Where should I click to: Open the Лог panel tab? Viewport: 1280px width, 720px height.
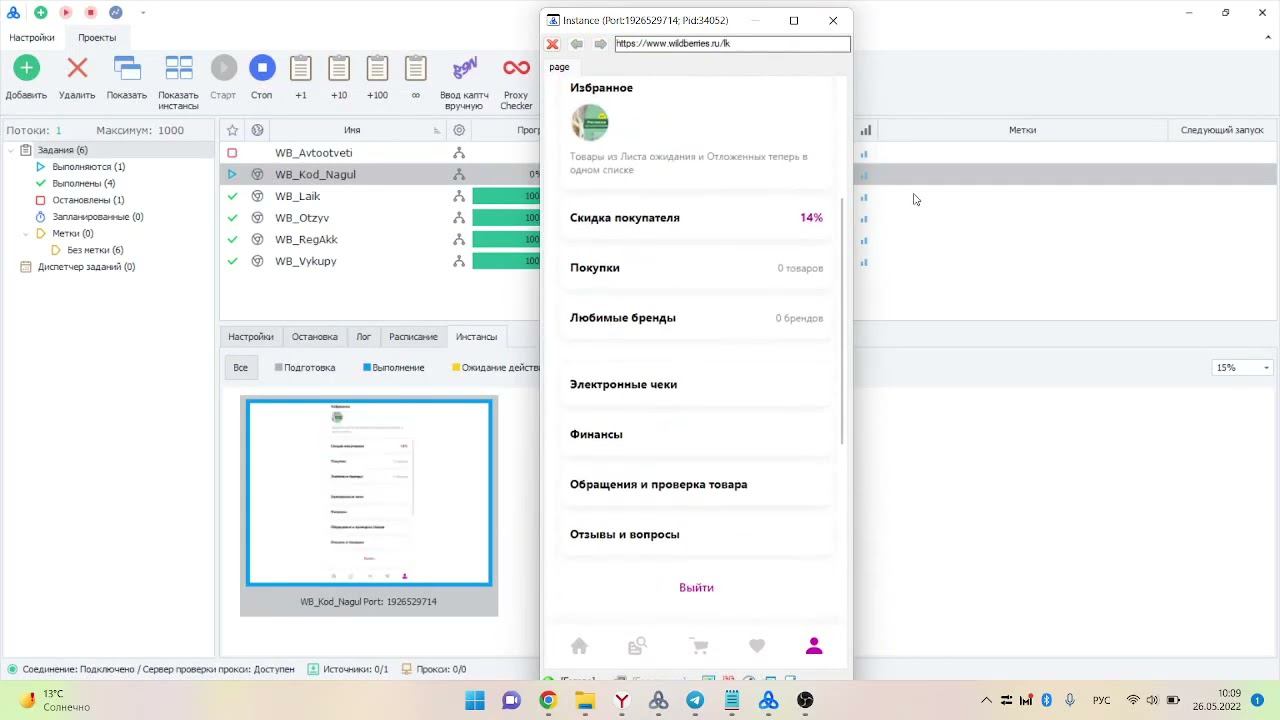[364, 337]
